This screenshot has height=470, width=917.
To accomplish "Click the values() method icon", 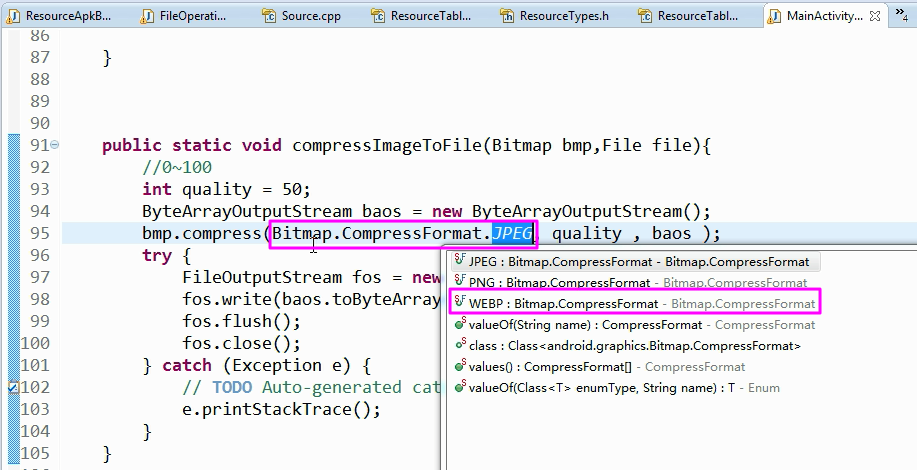I will [460, 366].
